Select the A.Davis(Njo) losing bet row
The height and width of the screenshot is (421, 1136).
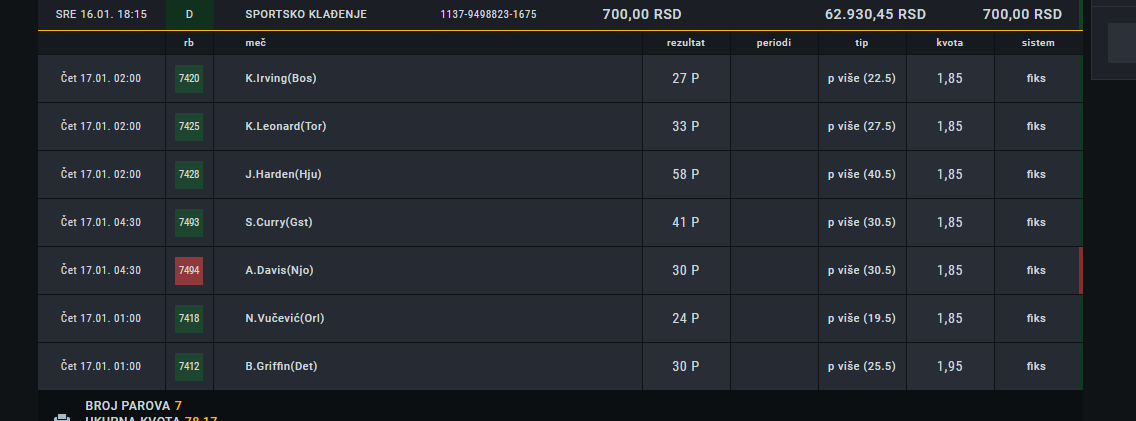coord(560,270)
